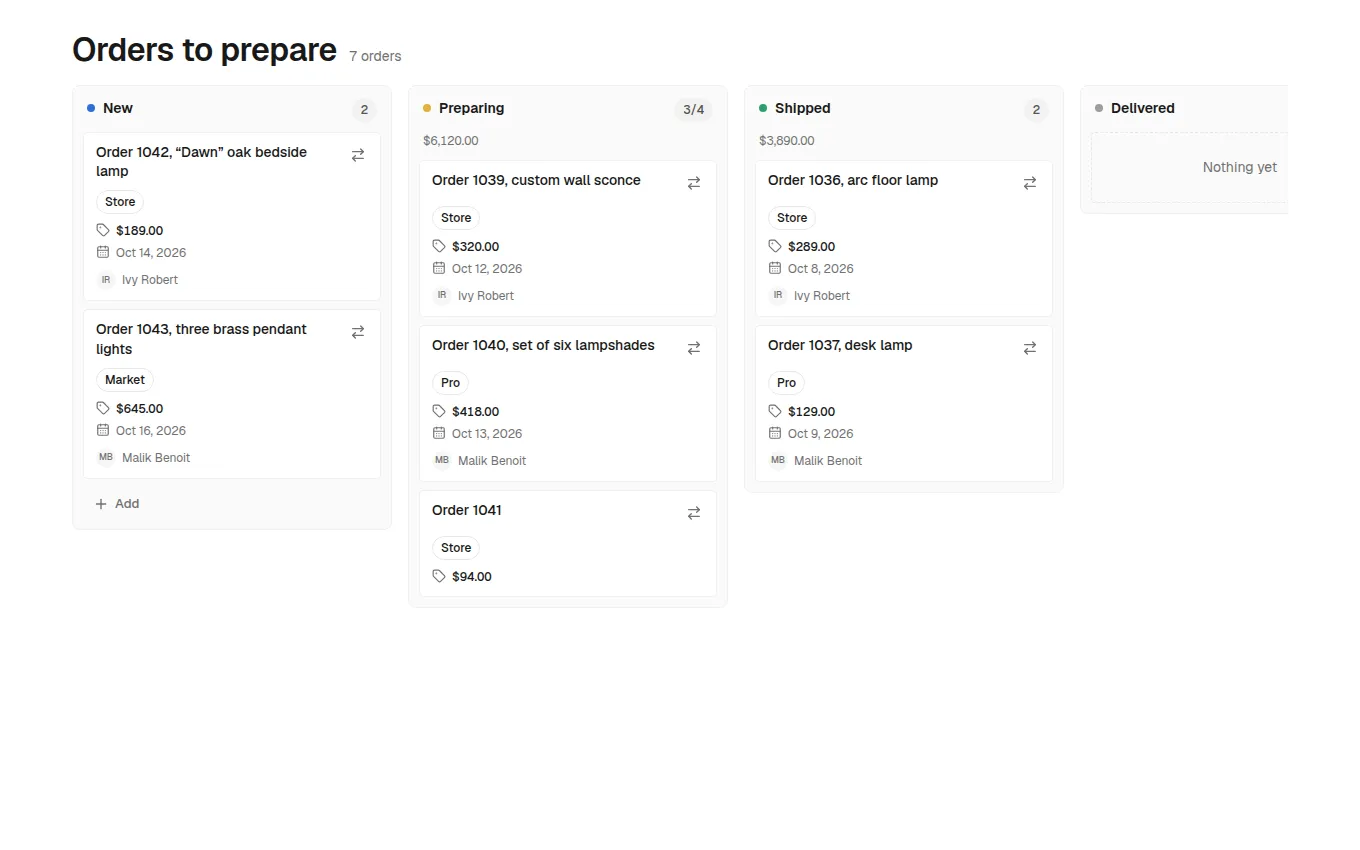
Task: Click the price tag icon beside $189.00
Action: 103,230
